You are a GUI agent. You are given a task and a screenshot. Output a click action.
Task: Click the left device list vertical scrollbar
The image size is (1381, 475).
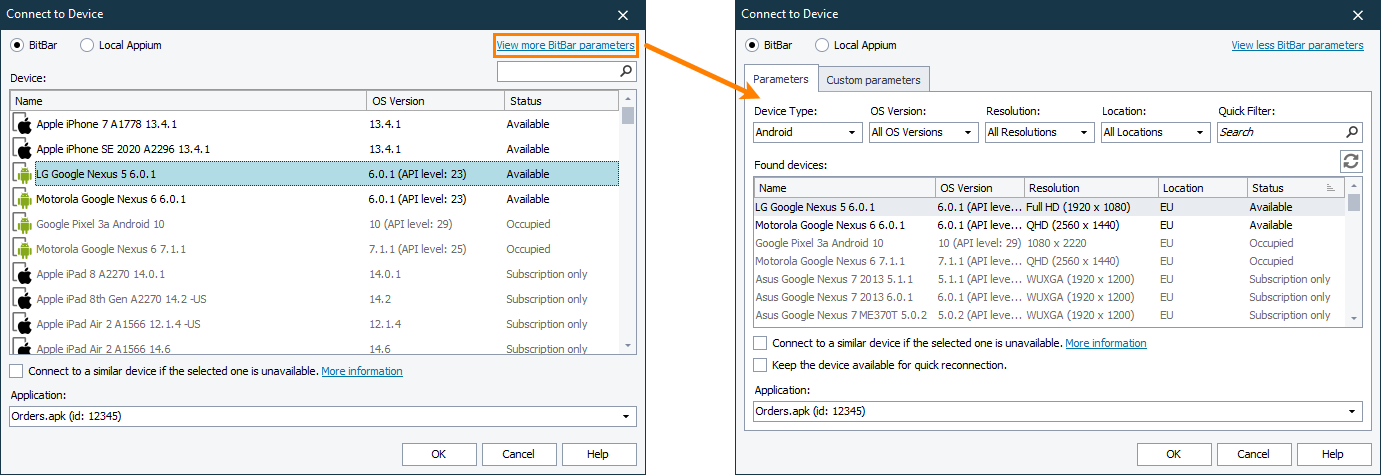pos(628,220)
